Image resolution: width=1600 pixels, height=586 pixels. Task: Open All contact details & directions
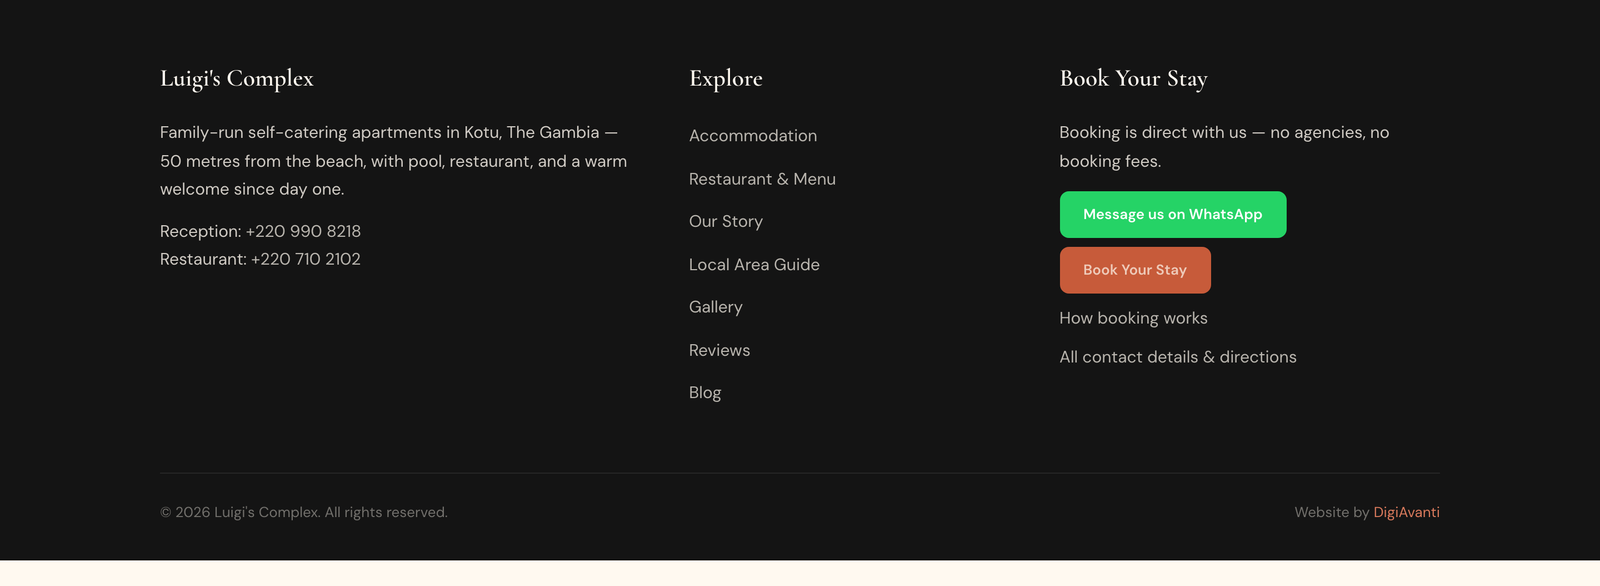[1178, 357]
